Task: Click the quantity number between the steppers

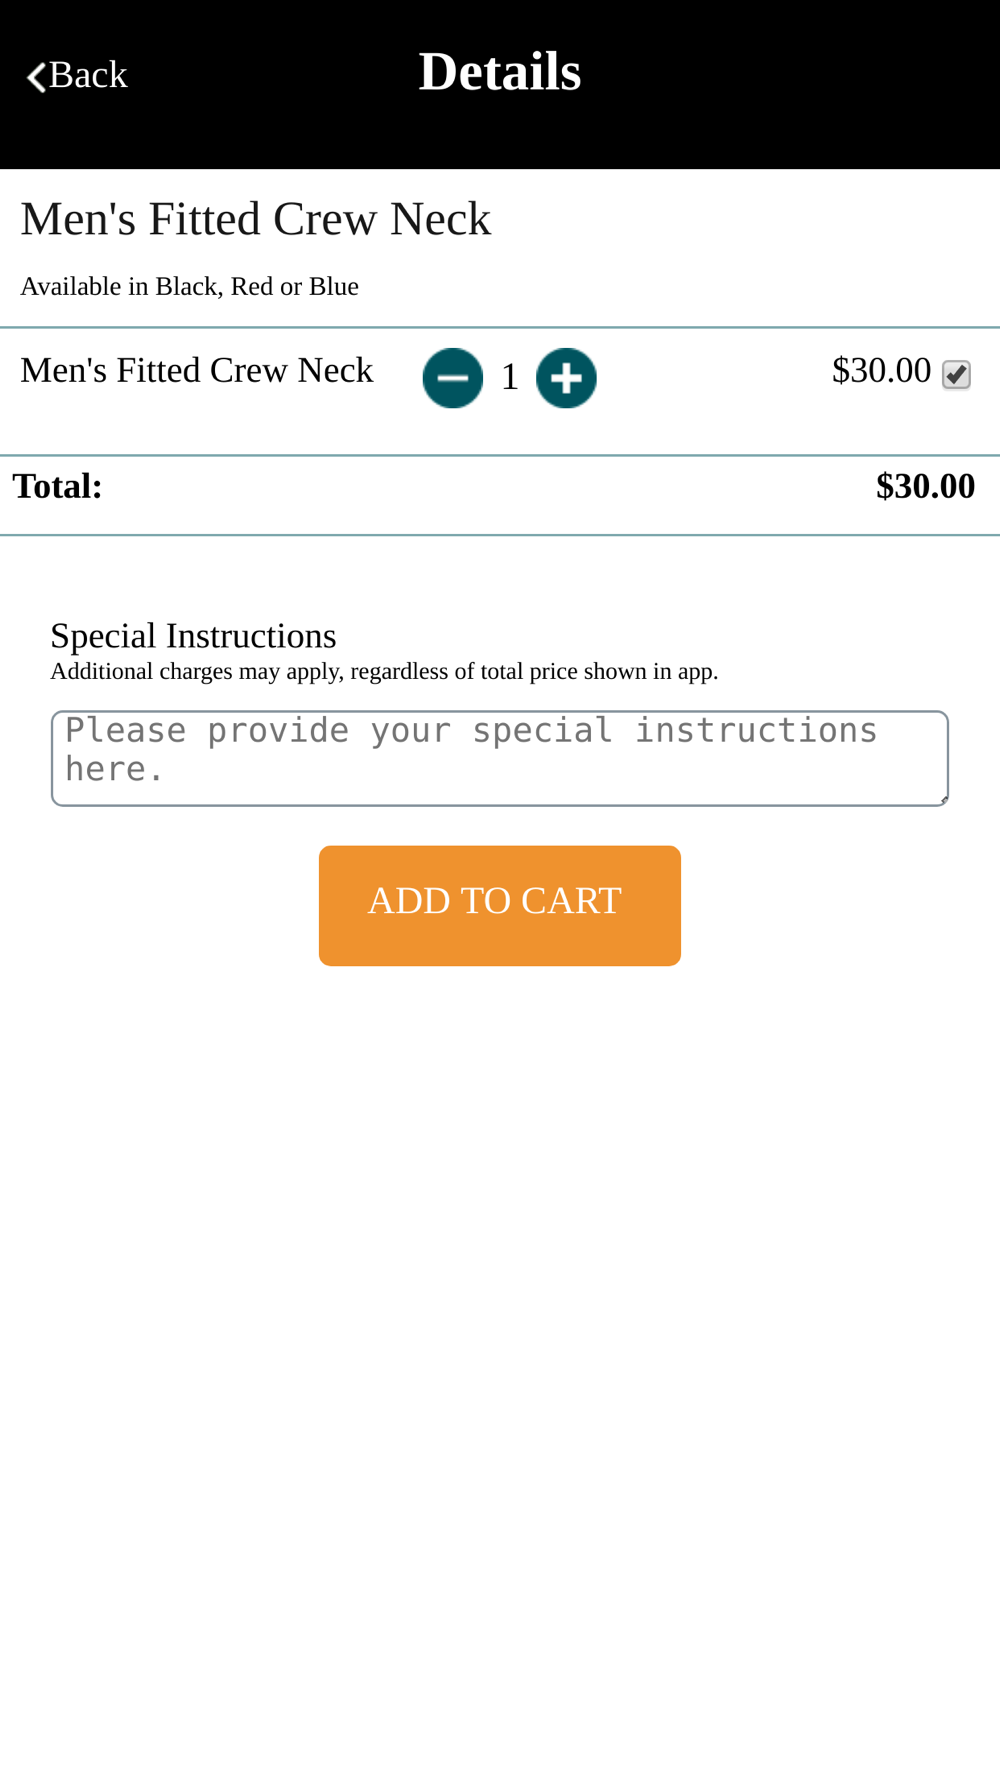Action: click(x=510, y=378)
